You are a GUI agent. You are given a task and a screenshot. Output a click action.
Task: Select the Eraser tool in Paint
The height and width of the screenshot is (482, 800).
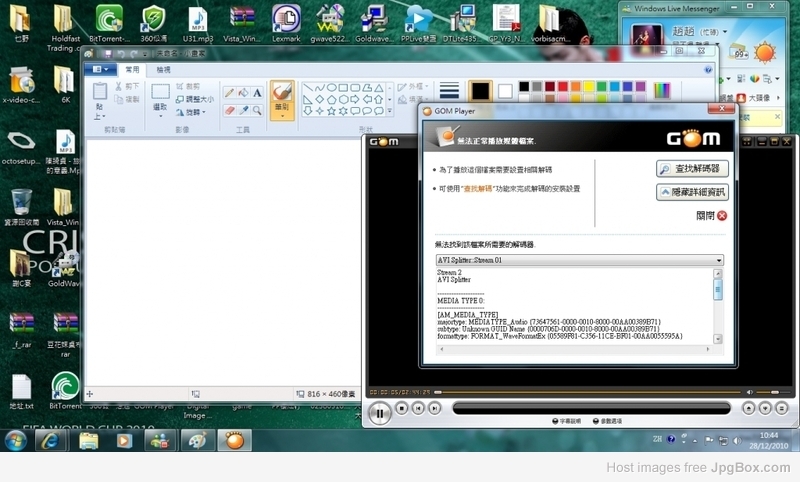click(230, 109)
